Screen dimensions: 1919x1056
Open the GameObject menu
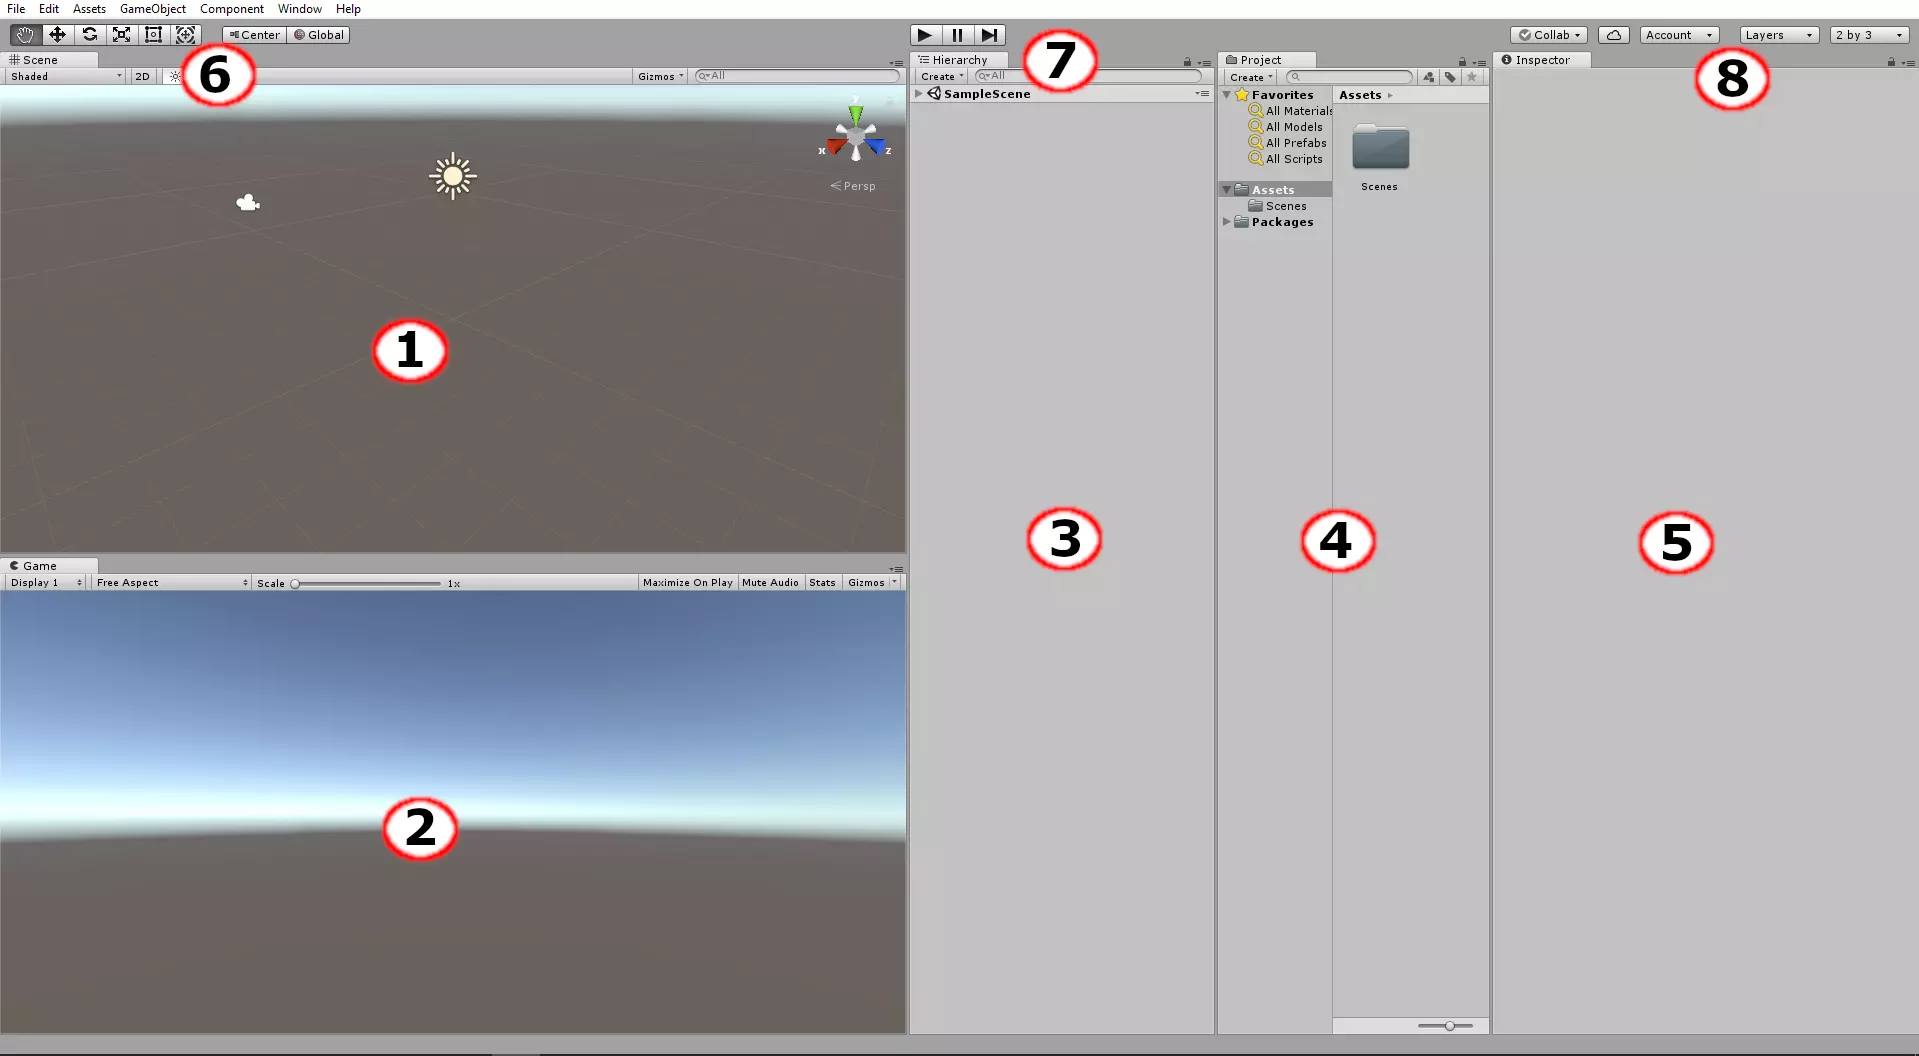click(152, 9)
